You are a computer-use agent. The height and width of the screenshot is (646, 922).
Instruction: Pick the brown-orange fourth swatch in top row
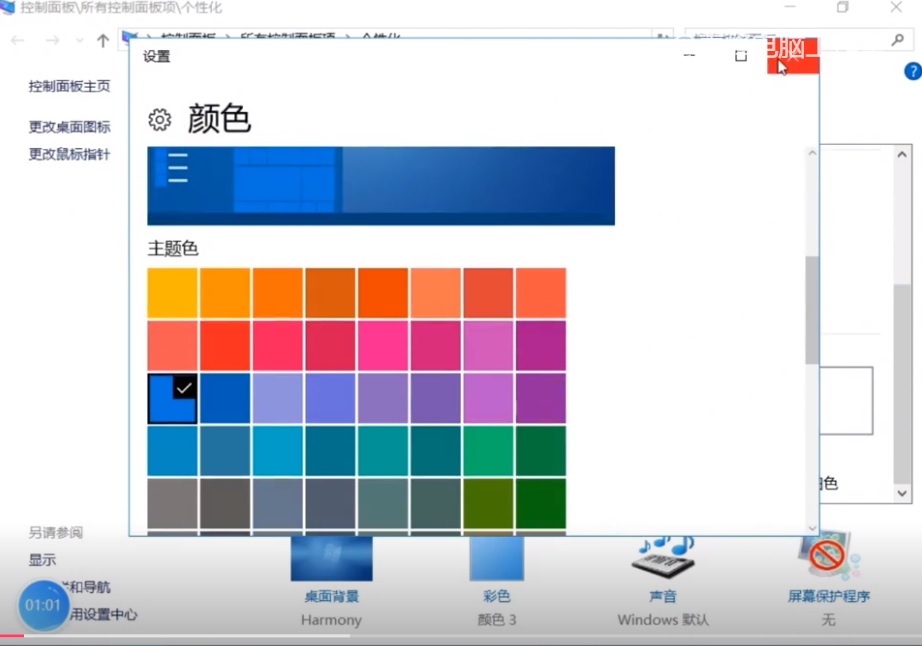[x=330, y=293]
